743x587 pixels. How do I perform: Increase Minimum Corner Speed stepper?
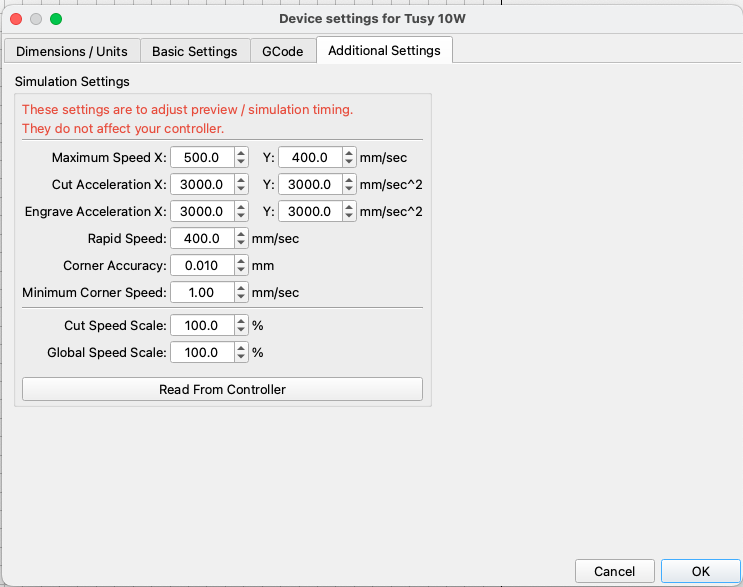[x=241, y=288]
